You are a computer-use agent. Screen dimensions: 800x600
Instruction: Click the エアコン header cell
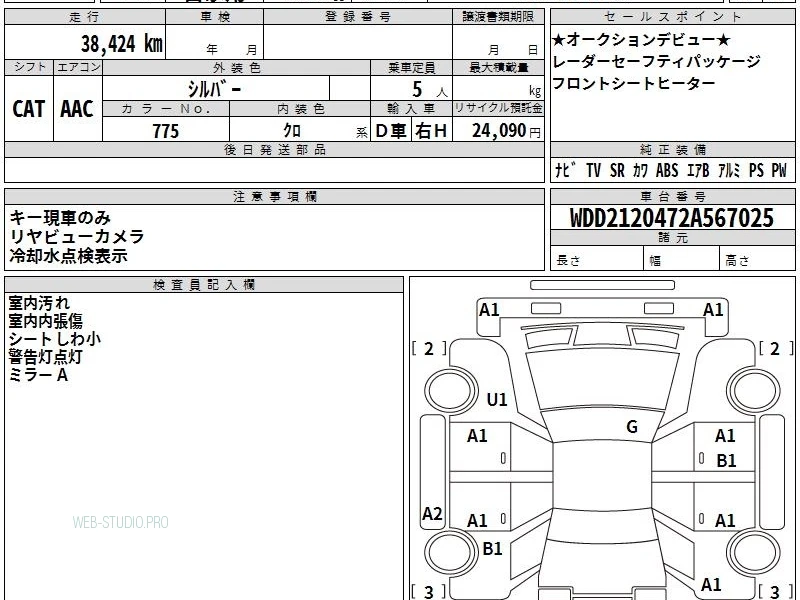coord(78,67)
